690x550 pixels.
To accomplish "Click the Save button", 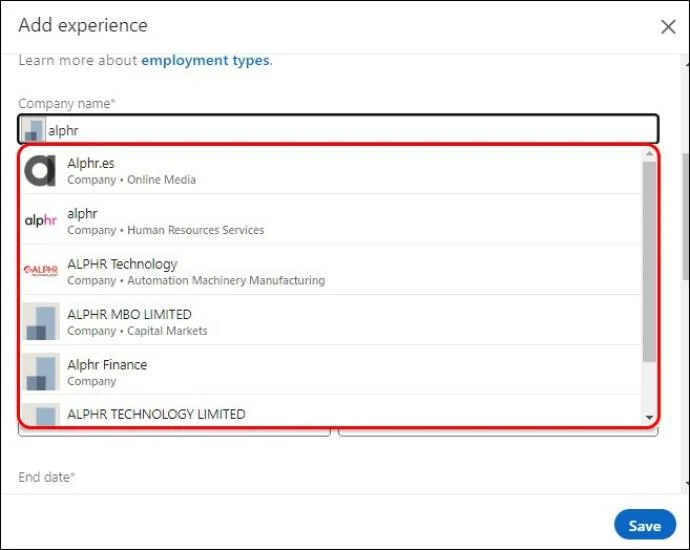I will pyautogui.click(x=645, y=524).
